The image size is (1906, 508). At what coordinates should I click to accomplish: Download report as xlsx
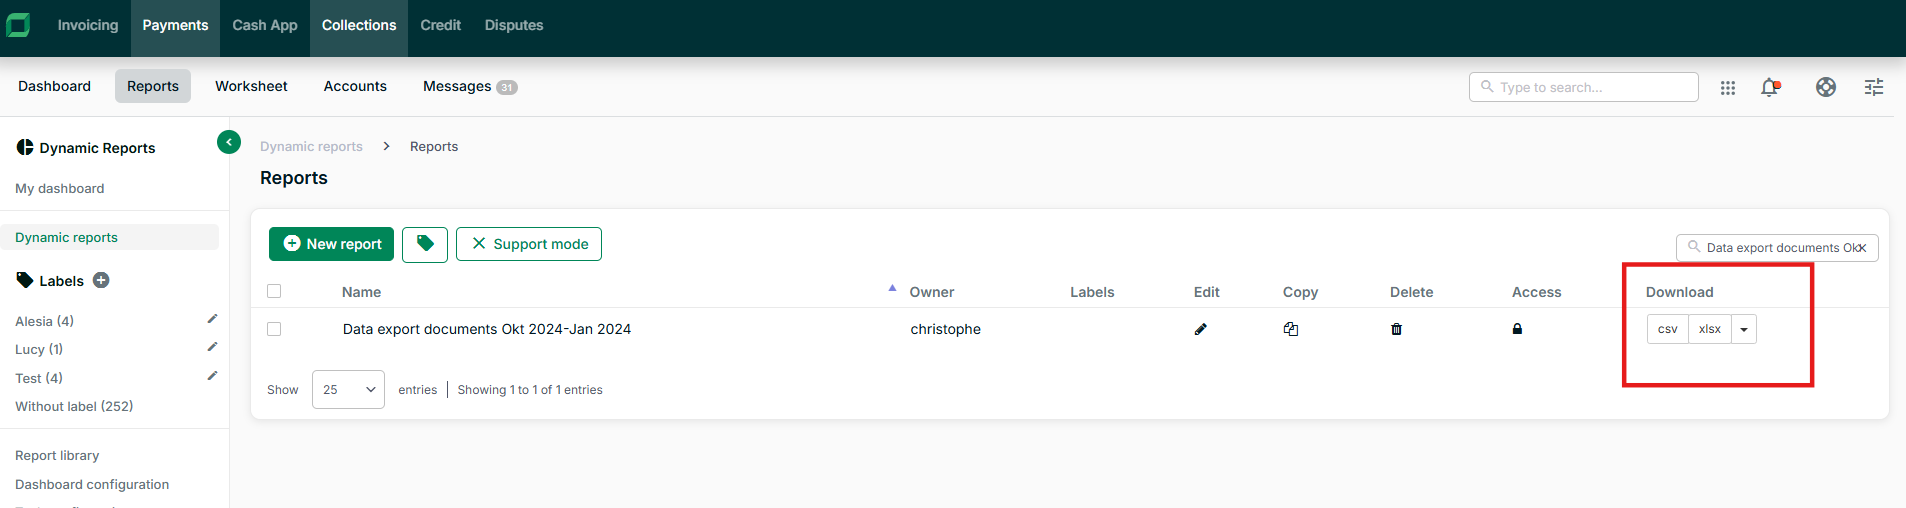pyautogui.click(x=1709, y=329)
